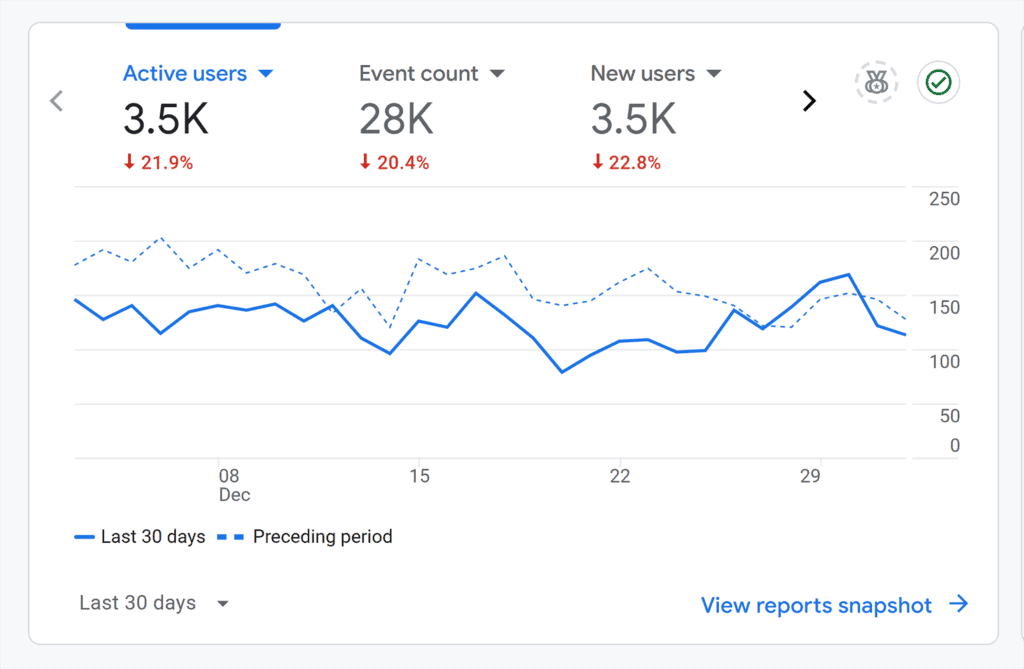The height and width of the screenshot is (669, 1024).
Task: Click the arrow icon beside View reports snapshot
Action: pos(958,604)
